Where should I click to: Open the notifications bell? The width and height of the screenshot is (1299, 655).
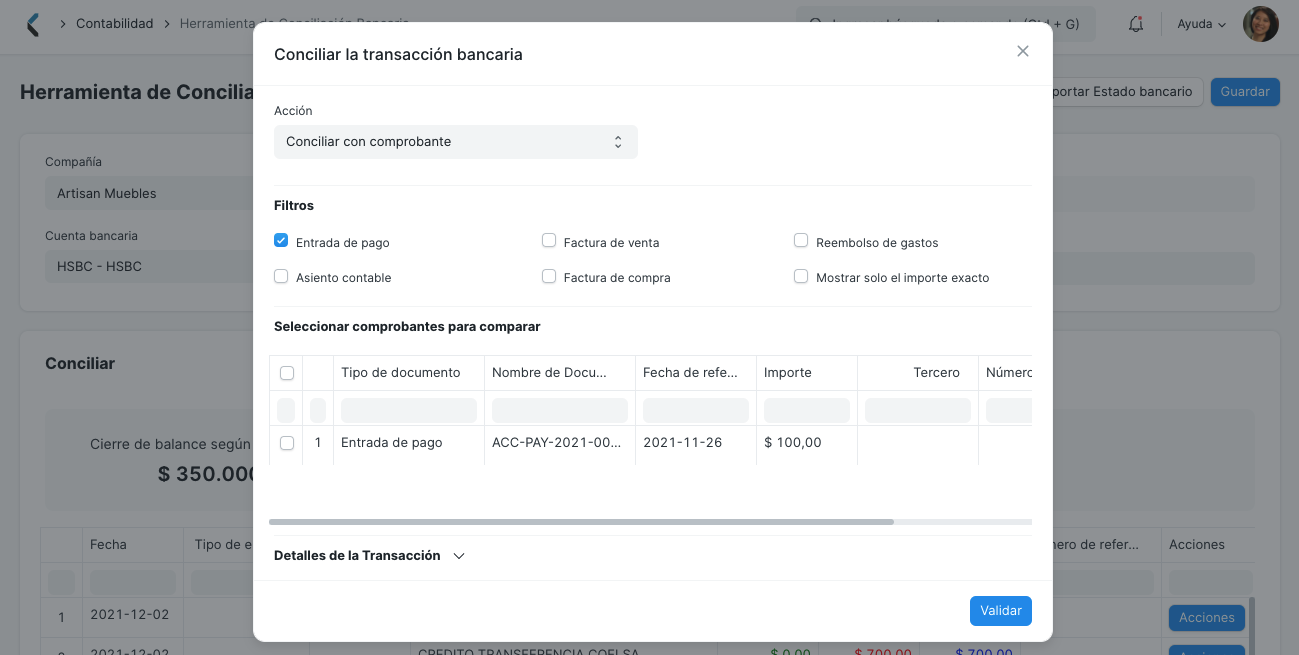coord(1135,24)
